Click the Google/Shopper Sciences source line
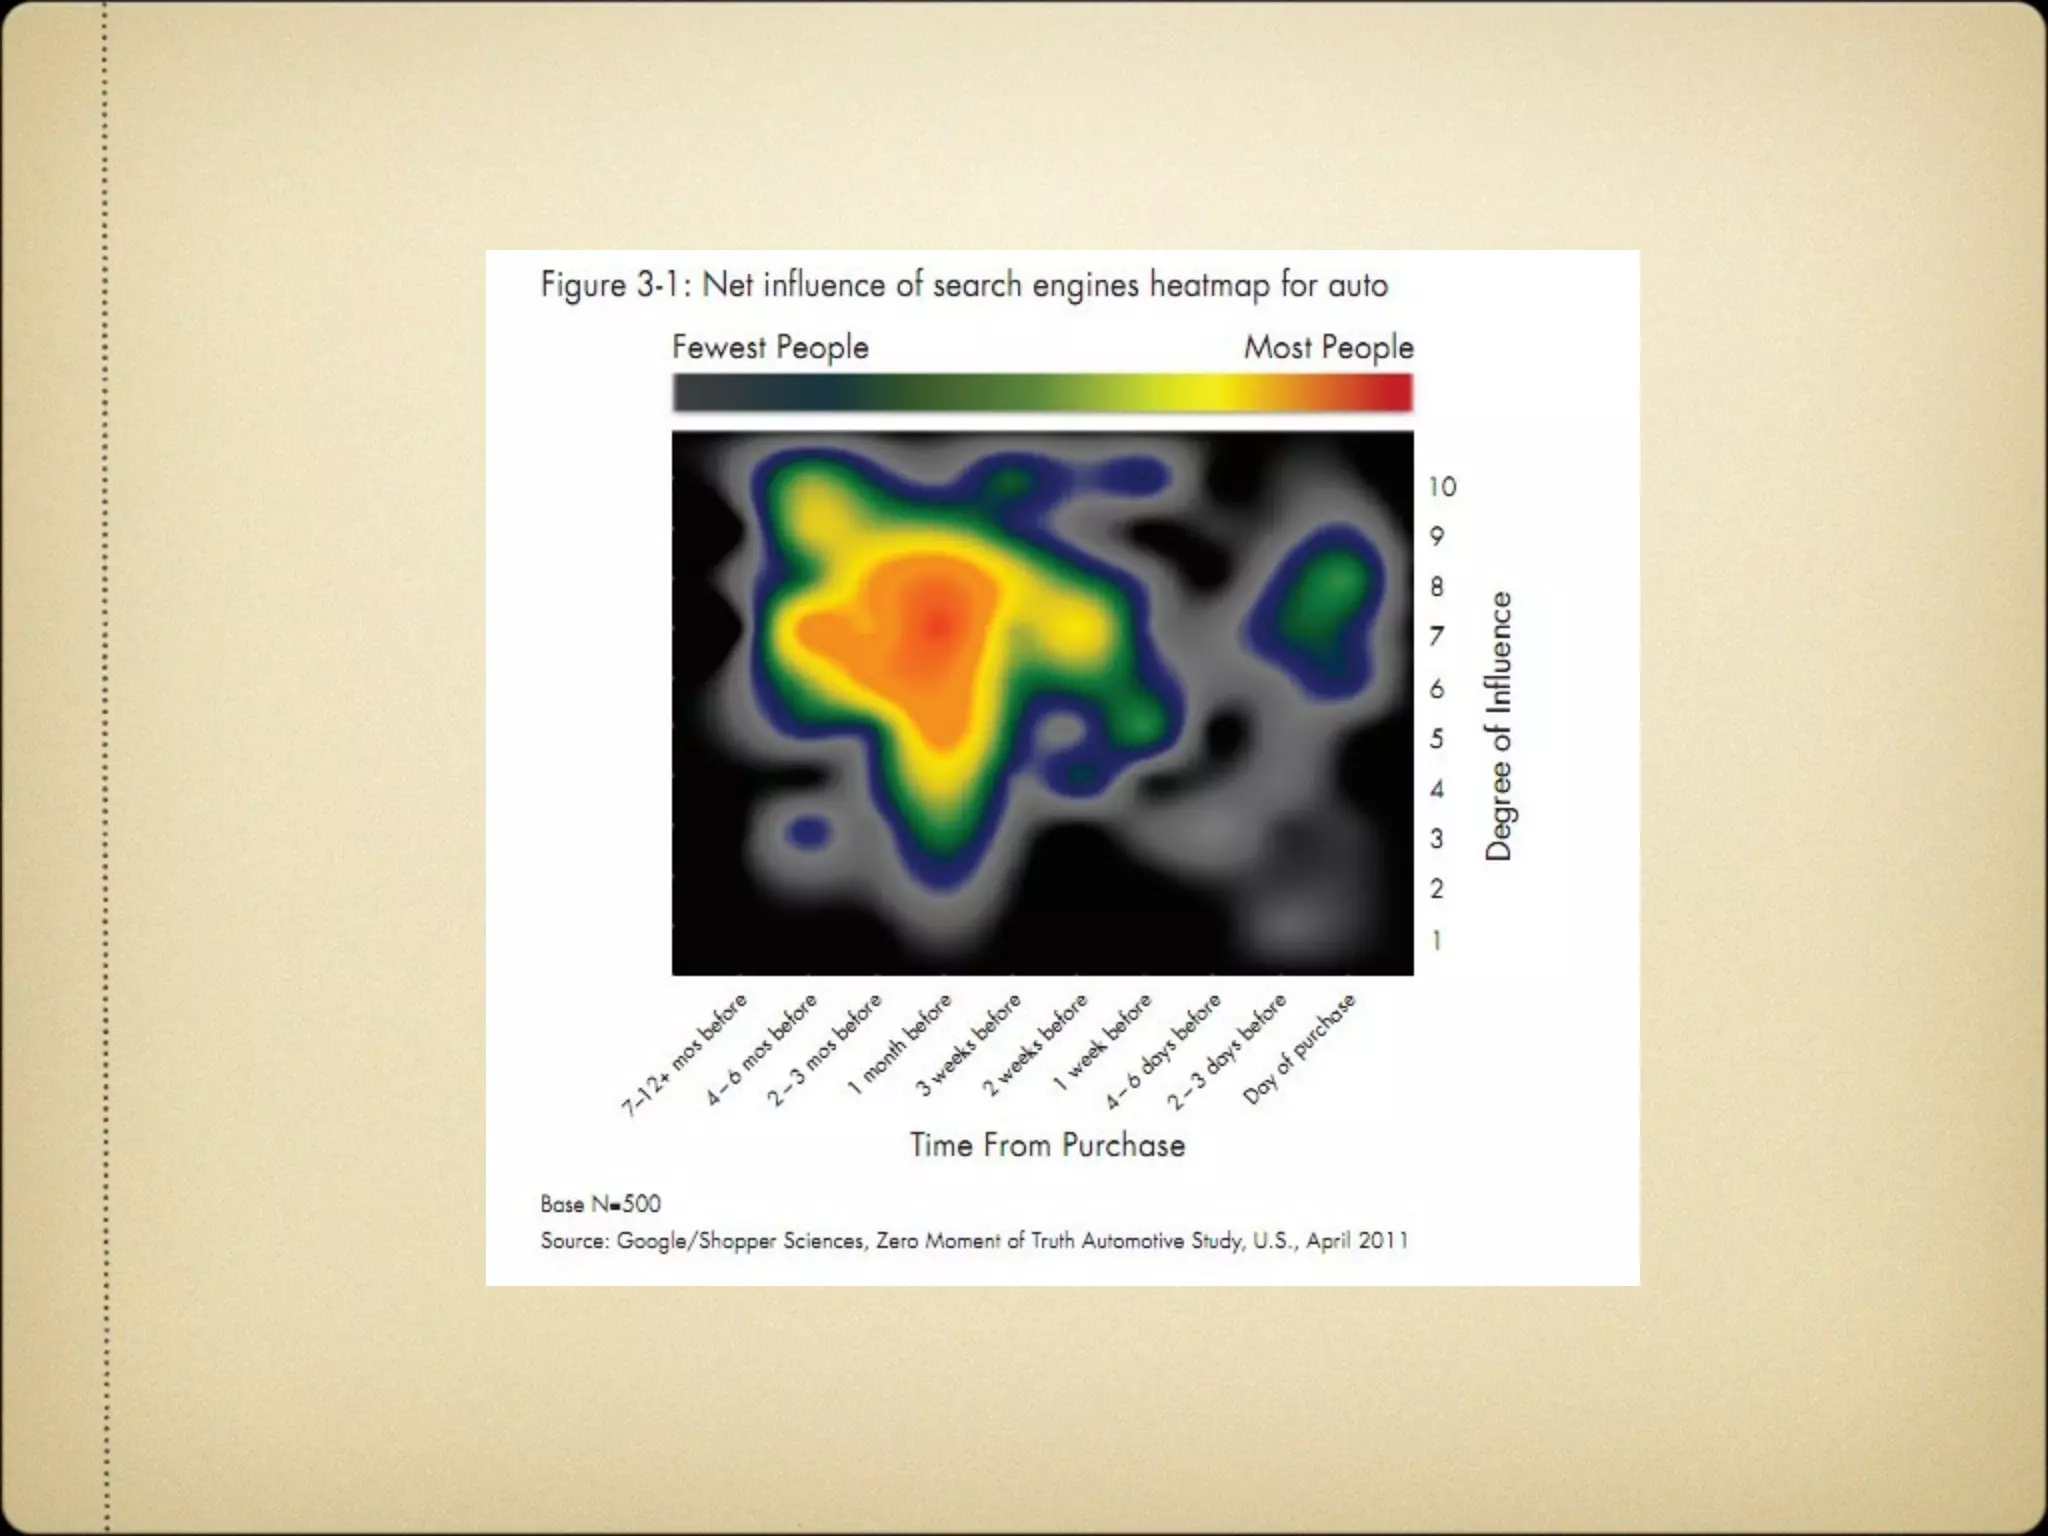This screenshot has width=2048, height=1536. (974, 1241)
